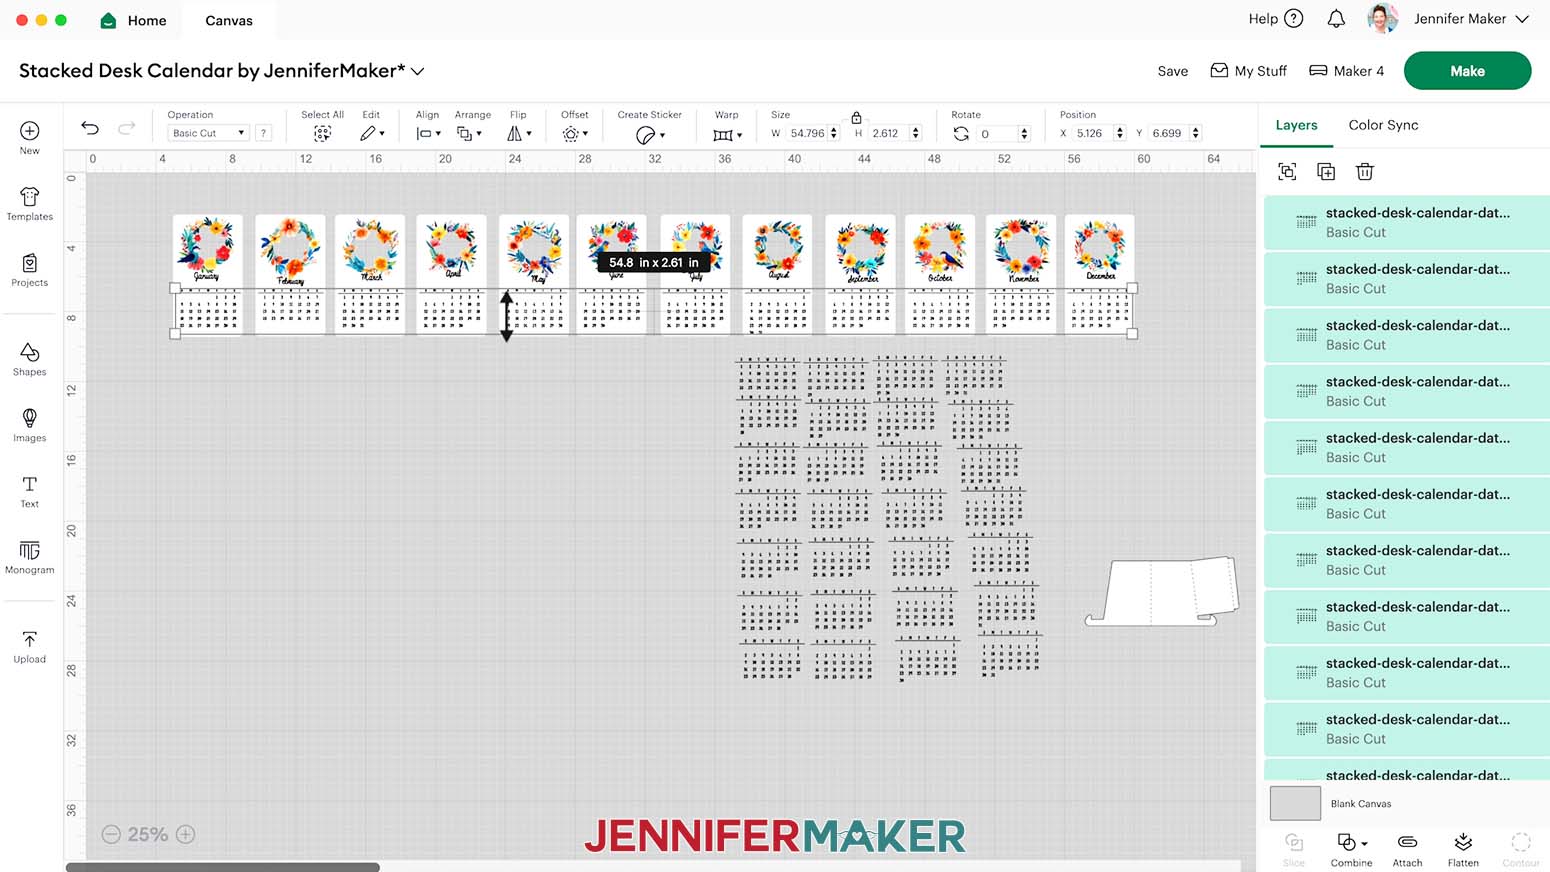Click the Y position input field
The width and height of the screenshot is (1550, 872).
(x=1168, y=133)
